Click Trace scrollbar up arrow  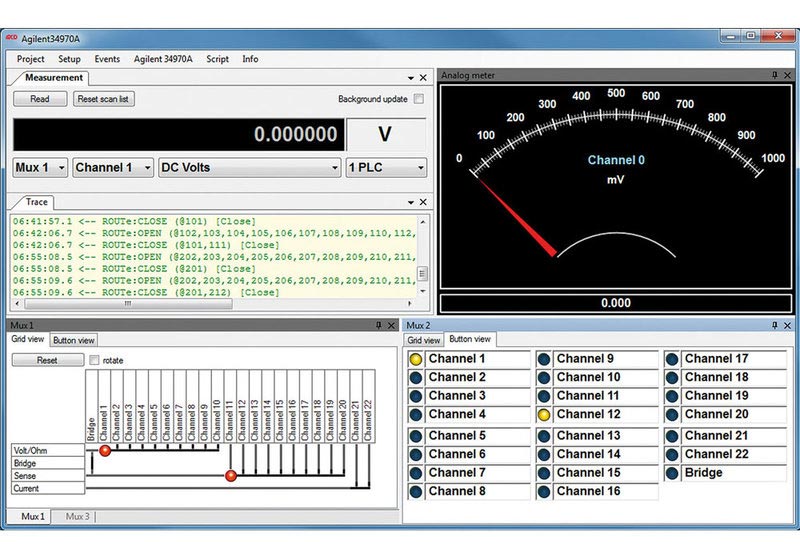pos(422,222)
